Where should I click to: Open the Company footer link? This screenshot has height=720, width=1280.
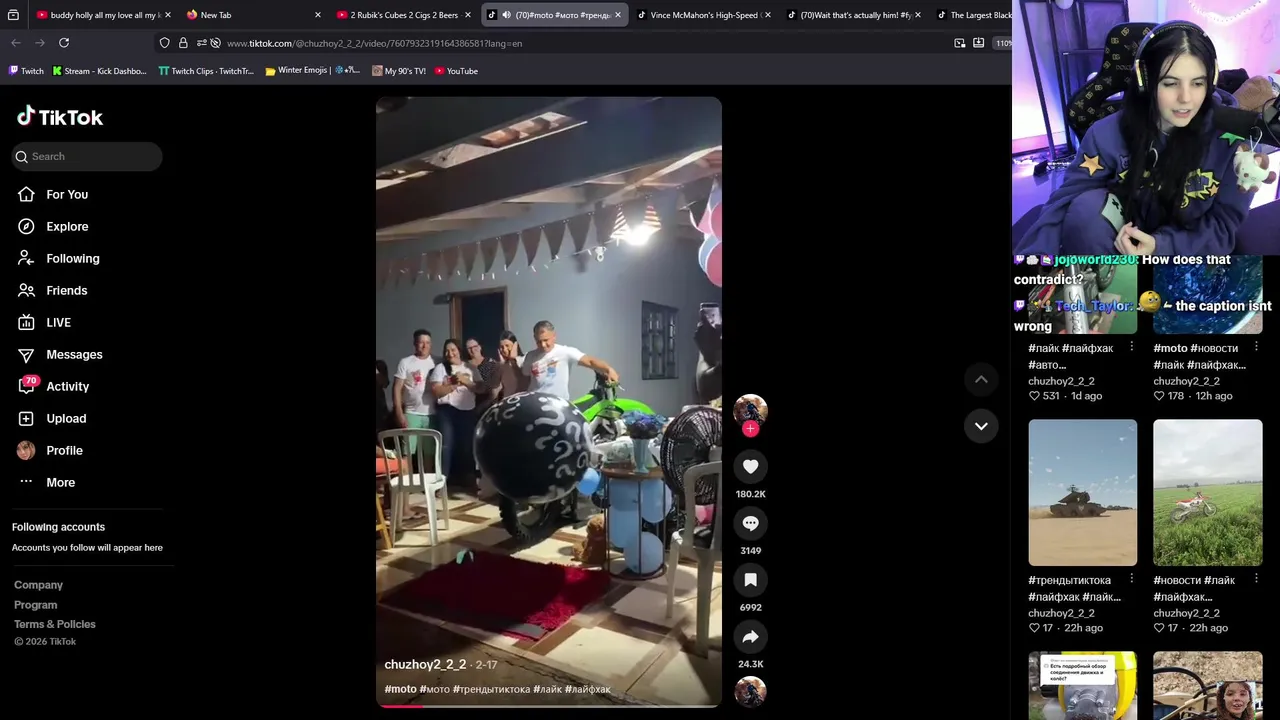coord(38,585)
